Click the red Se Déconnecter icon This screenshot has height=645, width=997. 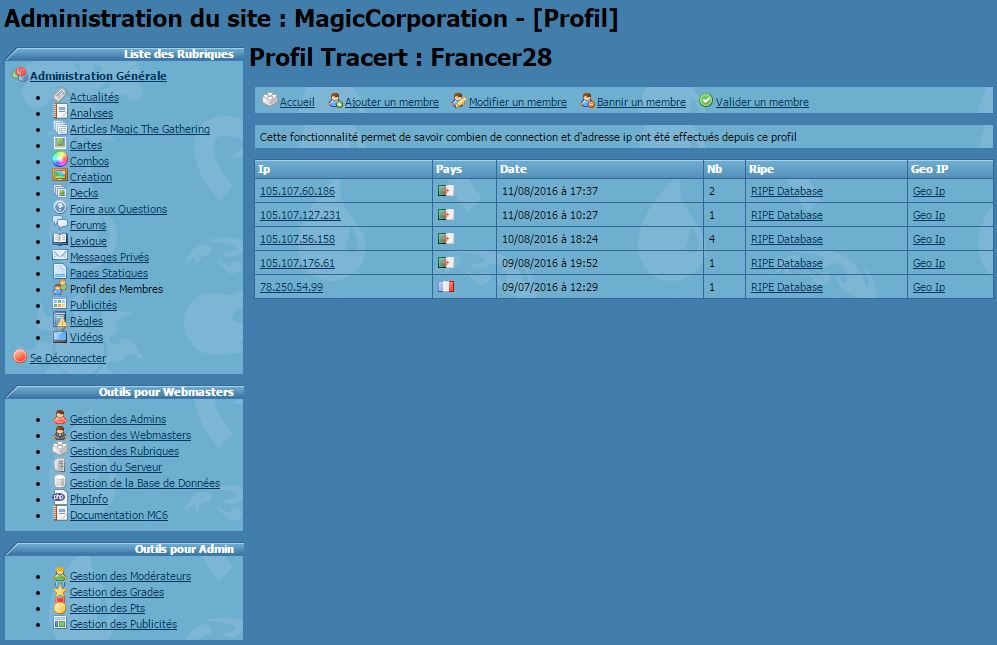[20, 356]
